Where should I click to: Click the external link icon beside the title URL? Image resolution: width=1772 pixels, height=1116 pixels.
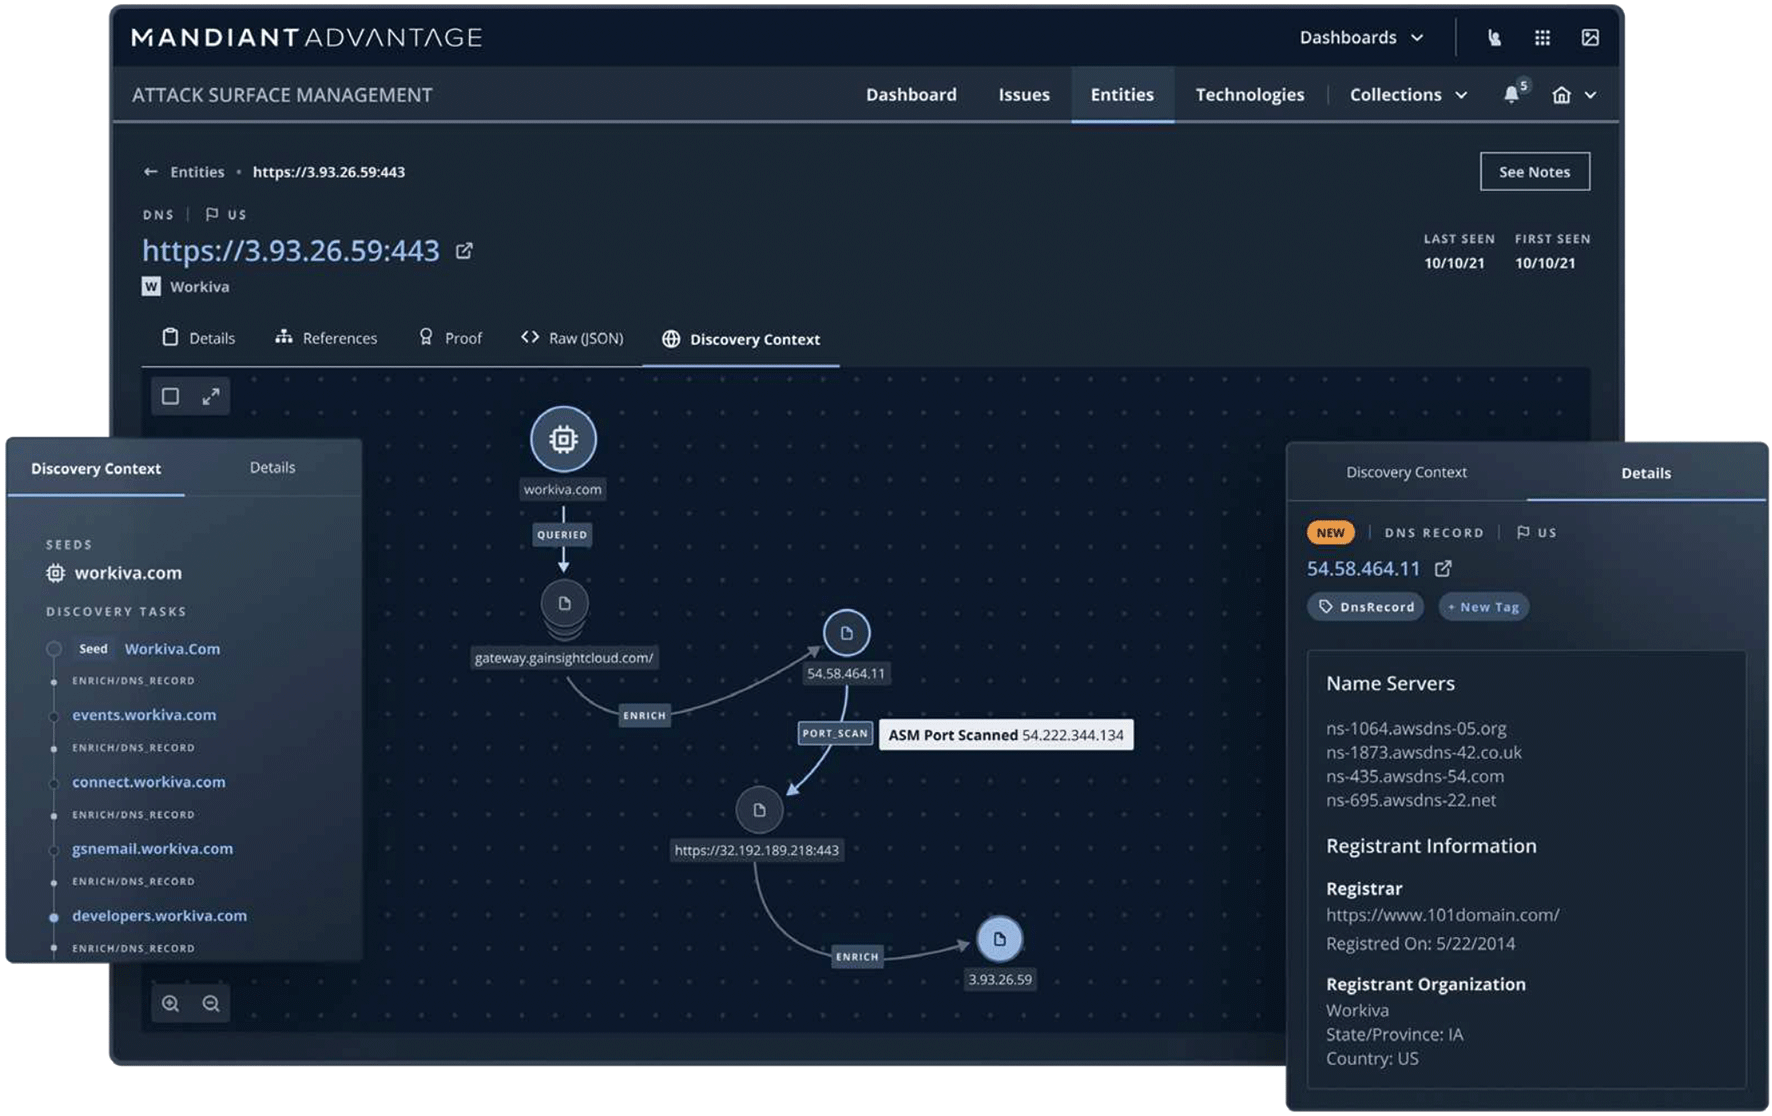pyautogui.click(x=464, y=250)
